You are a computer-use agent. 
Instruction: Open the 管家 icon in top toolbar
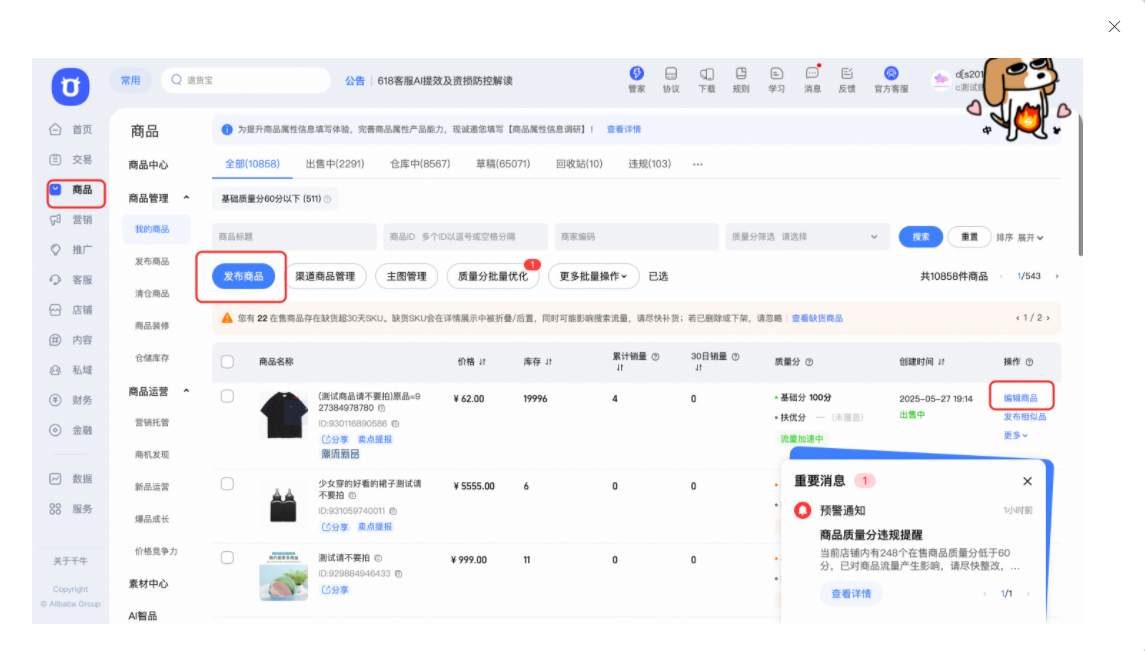pos(636,79)
